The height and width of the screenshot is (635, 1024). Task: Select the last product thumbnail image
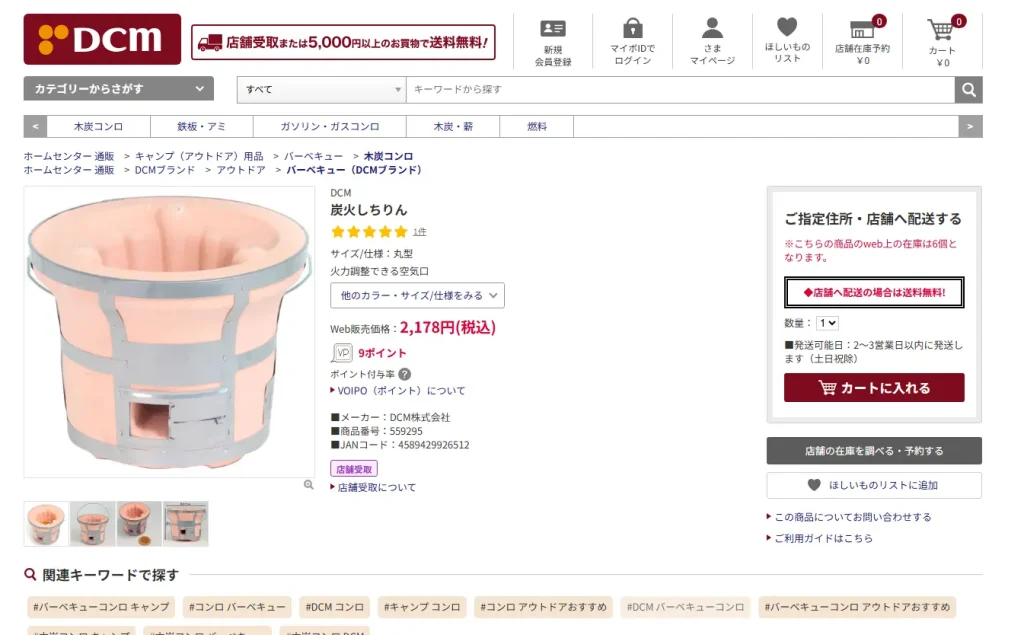coord(185,523)
